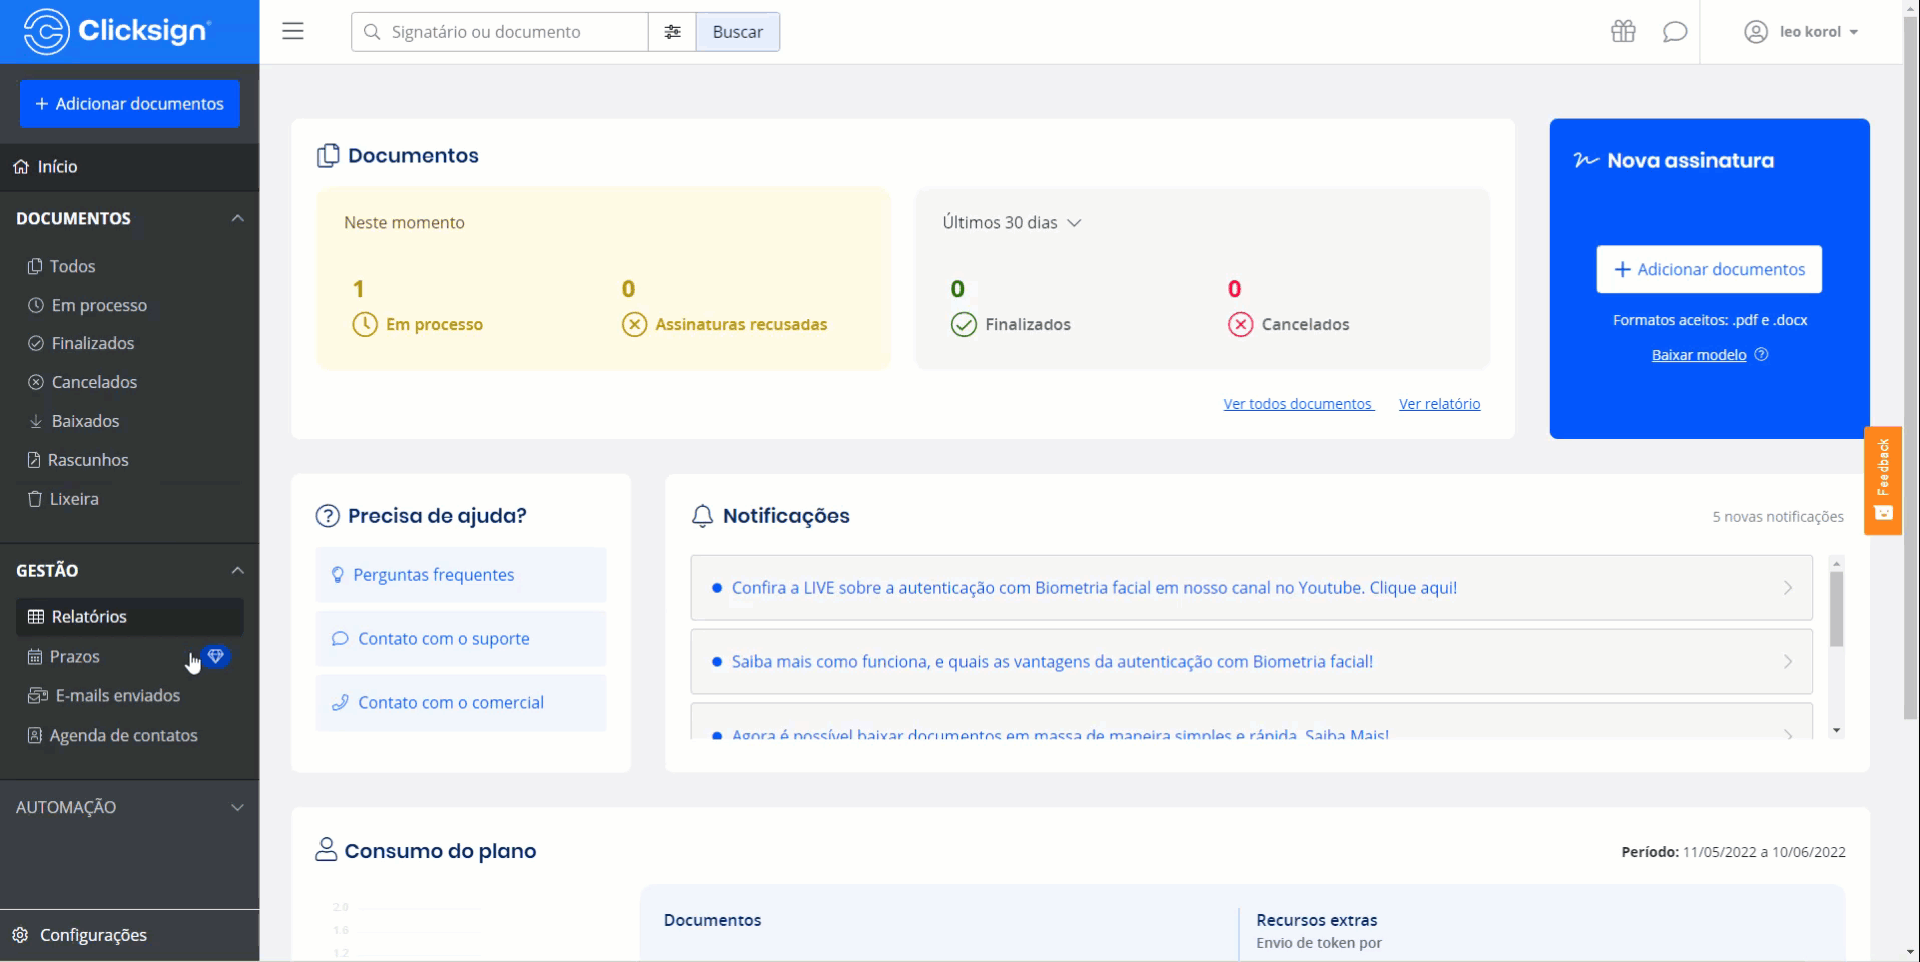Open the chat messages icon
Viewport: 1920px width, 962px height.
(1675, 32)
